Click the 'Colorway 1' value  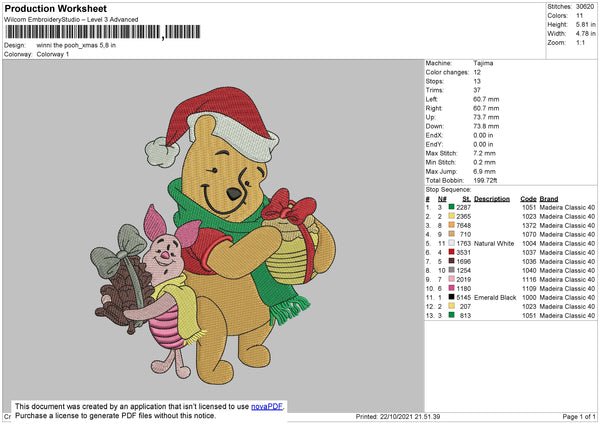point(53,54)
